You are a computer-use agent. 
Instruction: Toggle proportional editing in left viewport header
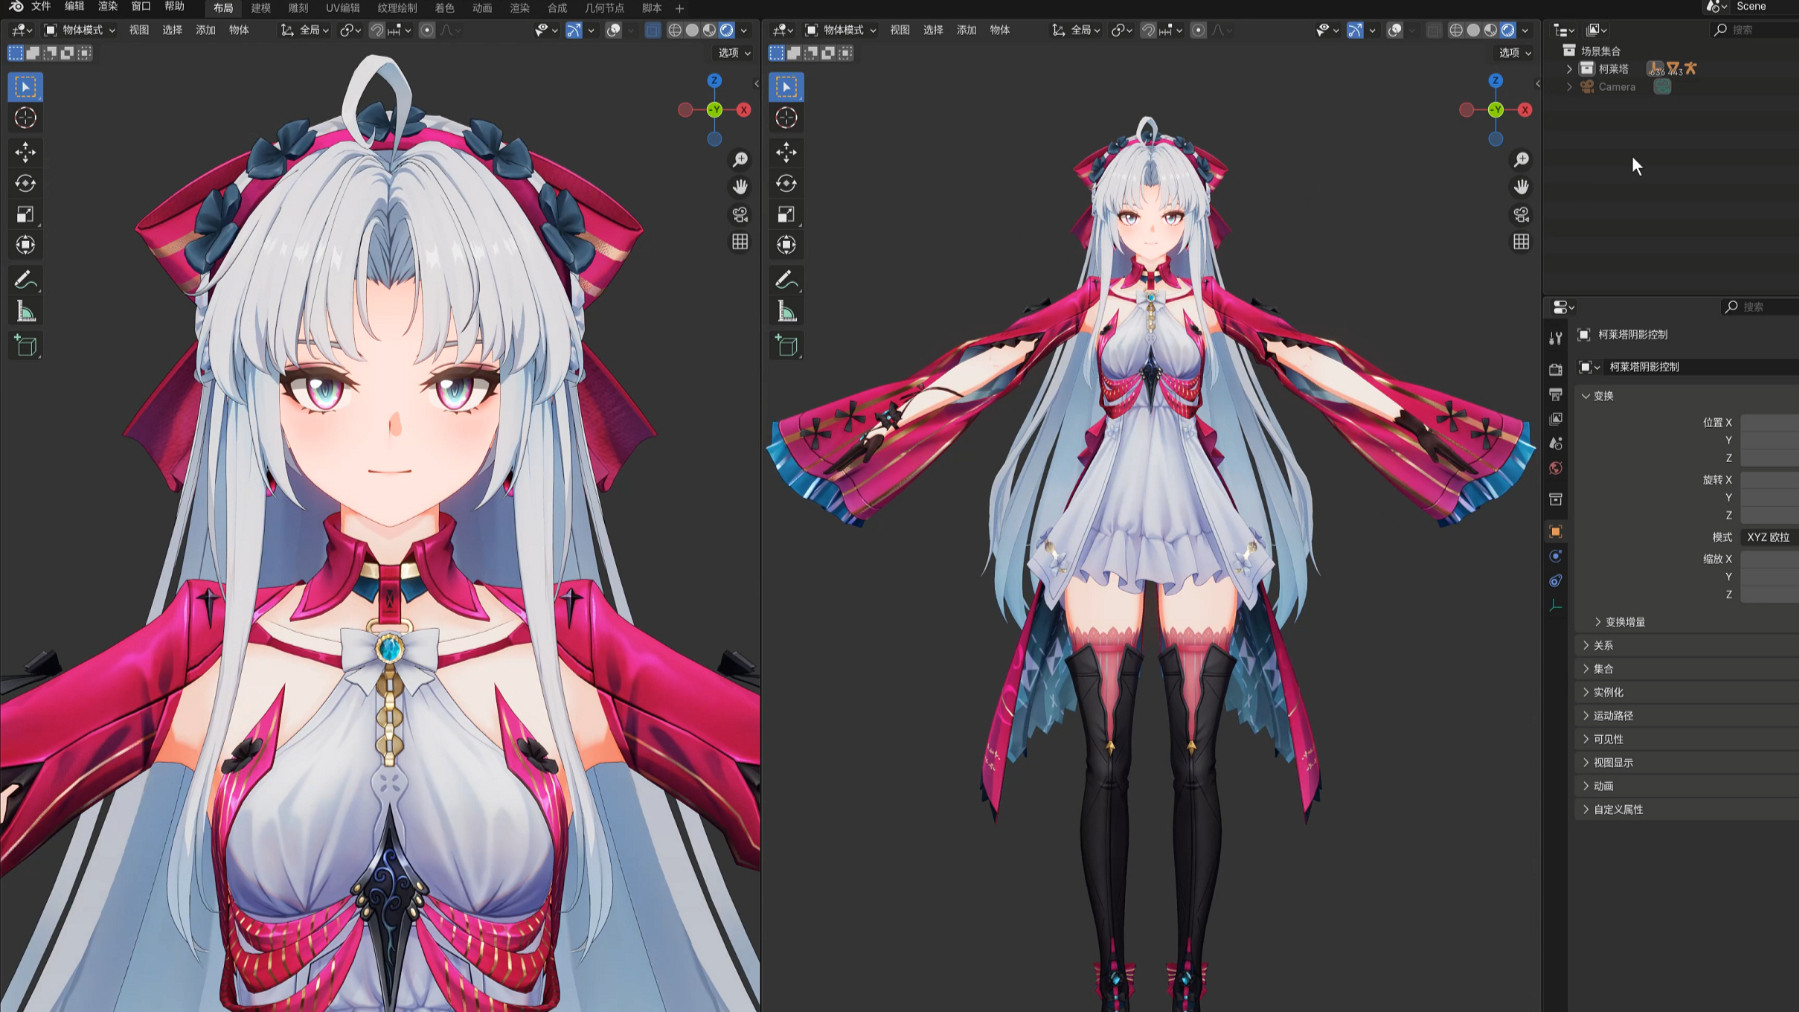pyautogui.click(x=427, y=30)
